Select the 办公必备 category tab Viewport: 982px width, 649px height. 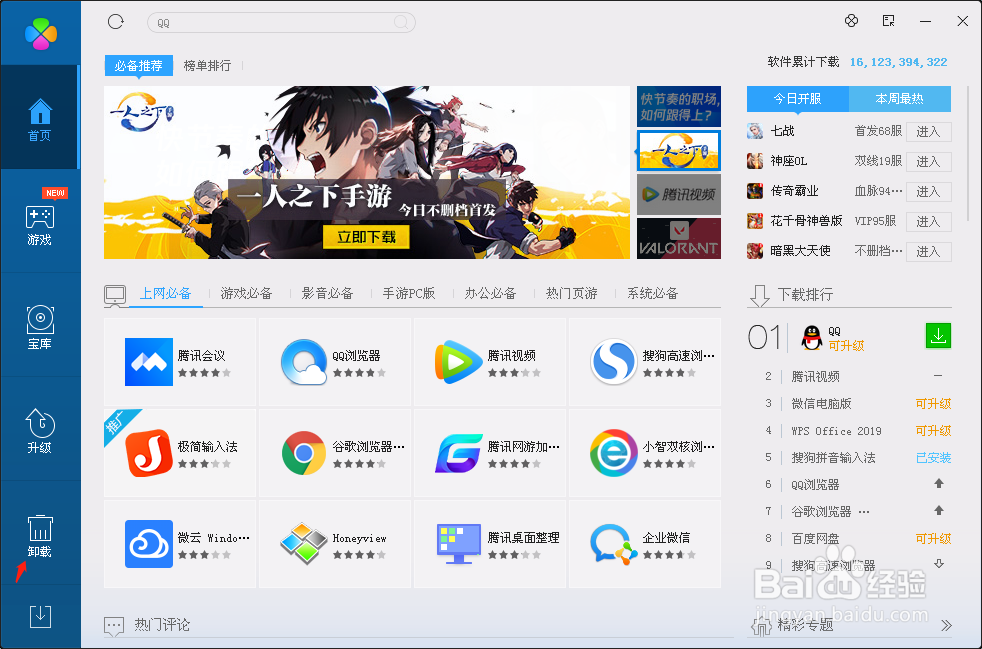(490, 293)
